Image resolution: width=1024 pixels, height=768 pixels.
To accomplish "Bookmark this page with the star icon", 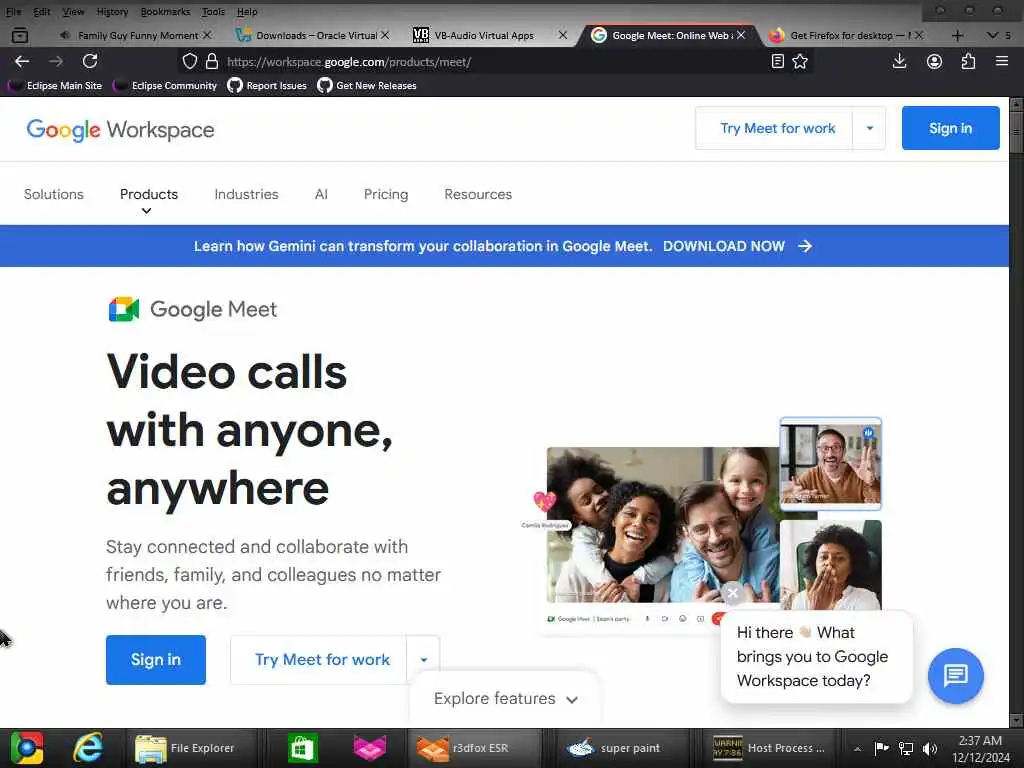I will coord(800,61).
